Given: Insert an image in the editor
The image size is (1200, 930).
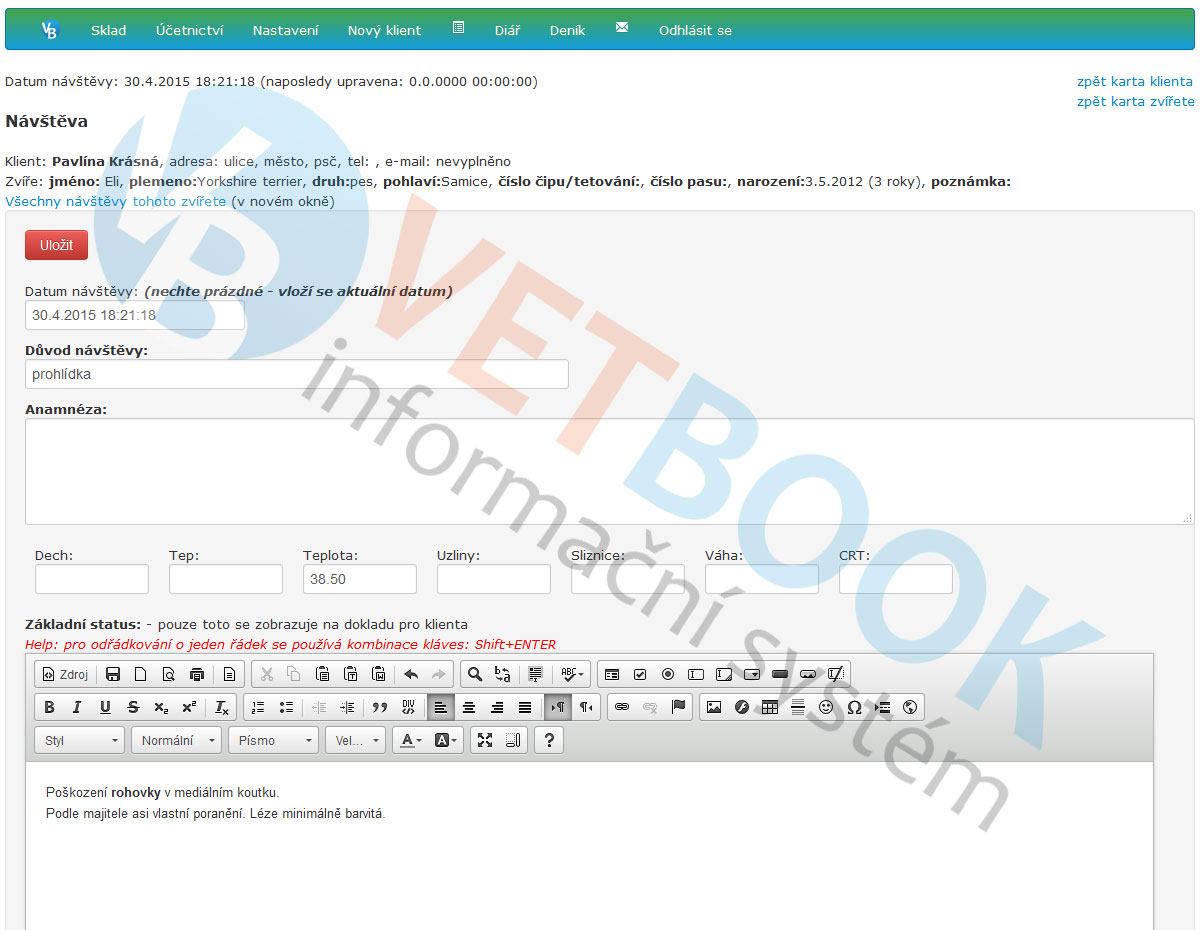Looking at the screenshot, I should pos(714,707).
